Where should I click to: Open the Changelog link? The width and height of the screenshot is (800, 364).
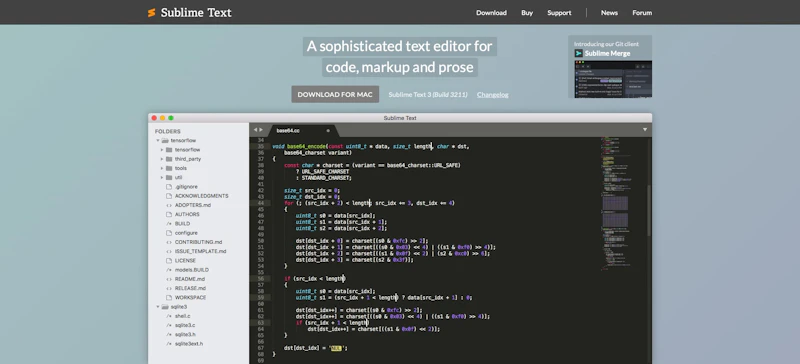492,94
